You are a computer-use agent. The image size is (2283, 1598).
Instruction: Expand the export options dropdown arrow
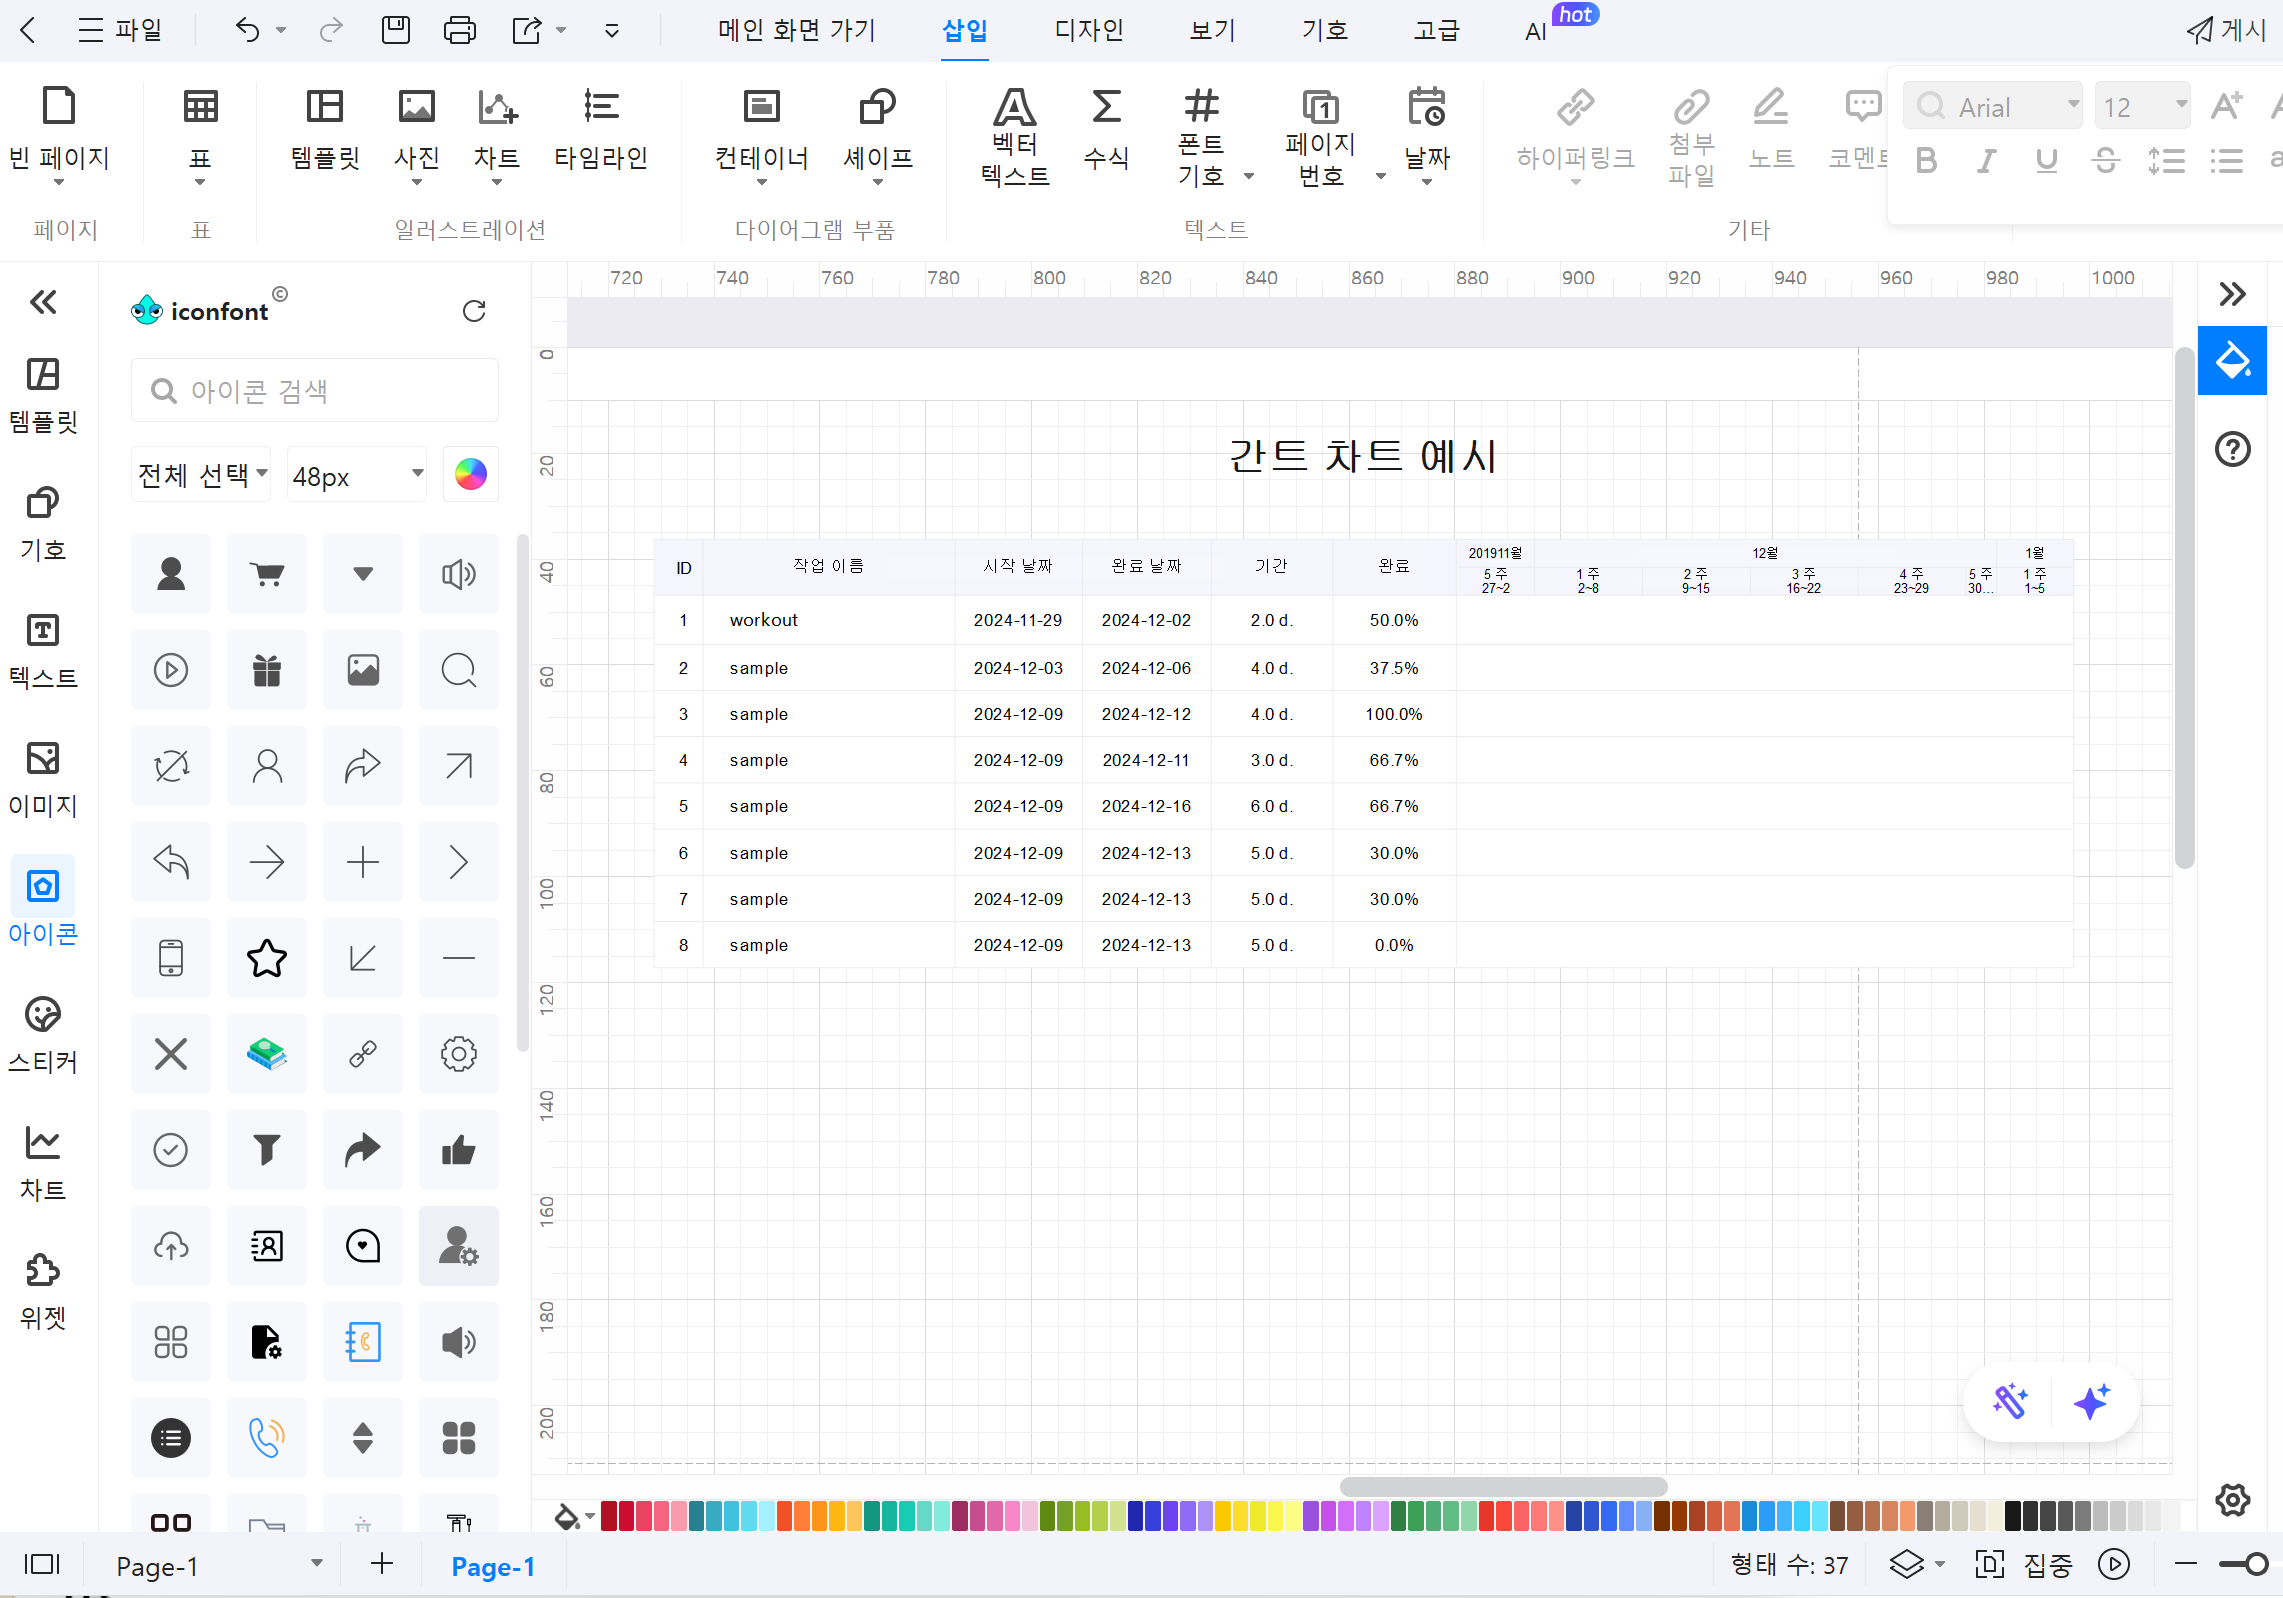click(x=561, y=30)
